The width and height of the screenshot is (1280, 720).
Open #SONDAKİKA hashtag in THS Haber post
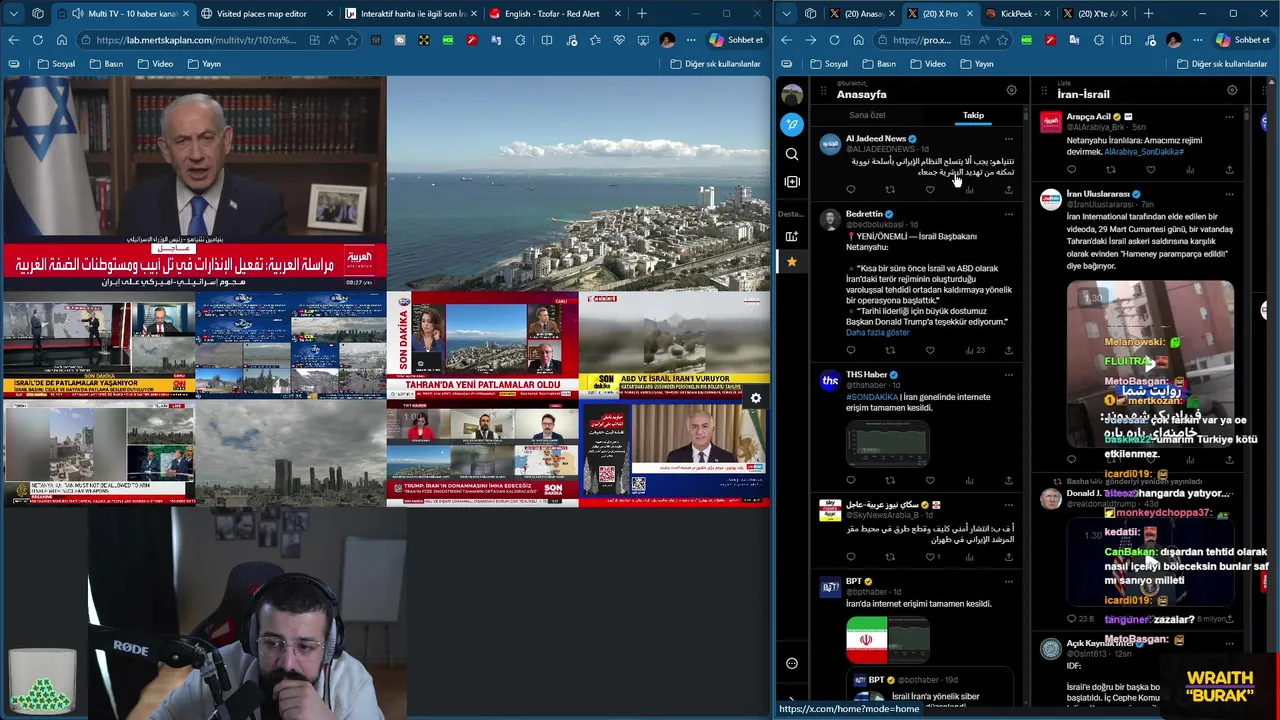[x=872, y=397]
